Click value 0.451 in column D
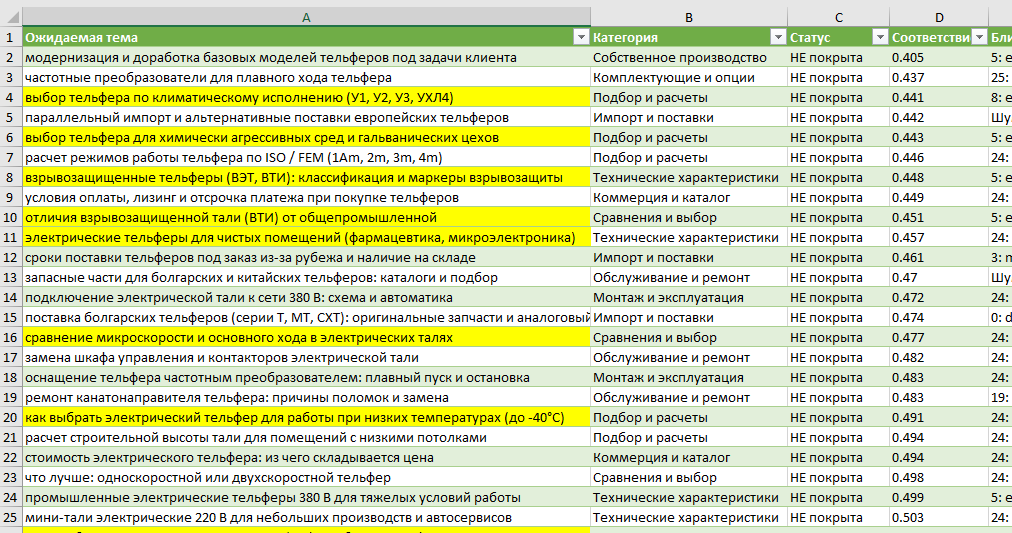The image size is (1012, 533). point(938,217)
